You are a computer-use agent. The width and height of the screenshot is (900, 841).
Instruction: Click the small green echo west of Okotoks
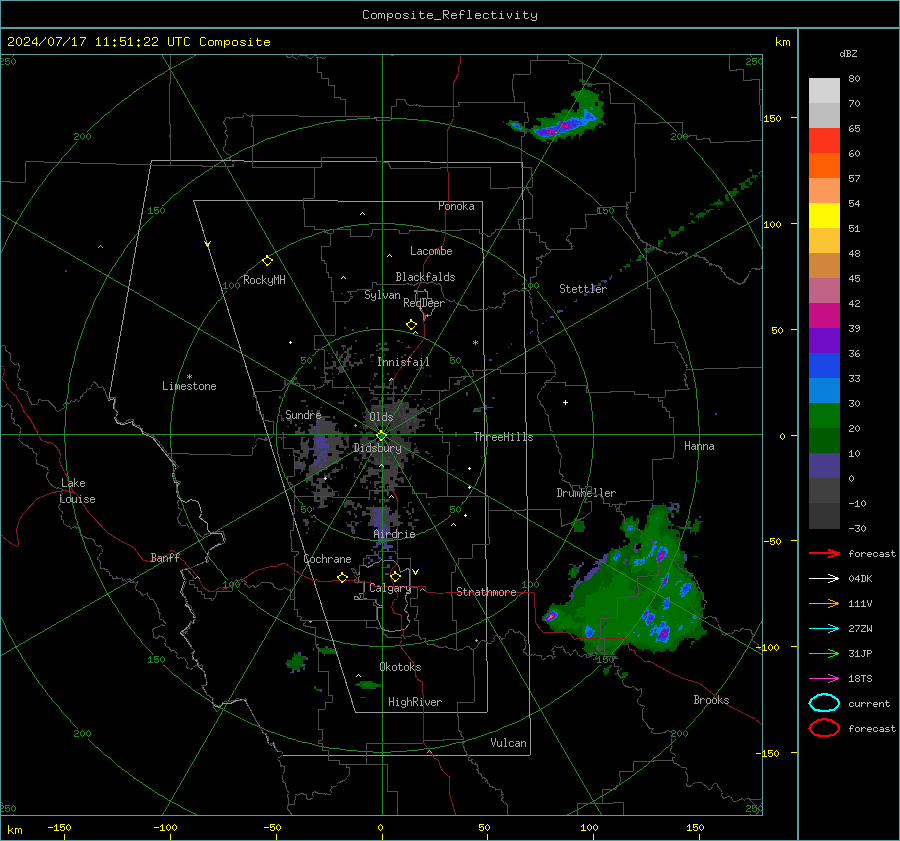[297, 662]
